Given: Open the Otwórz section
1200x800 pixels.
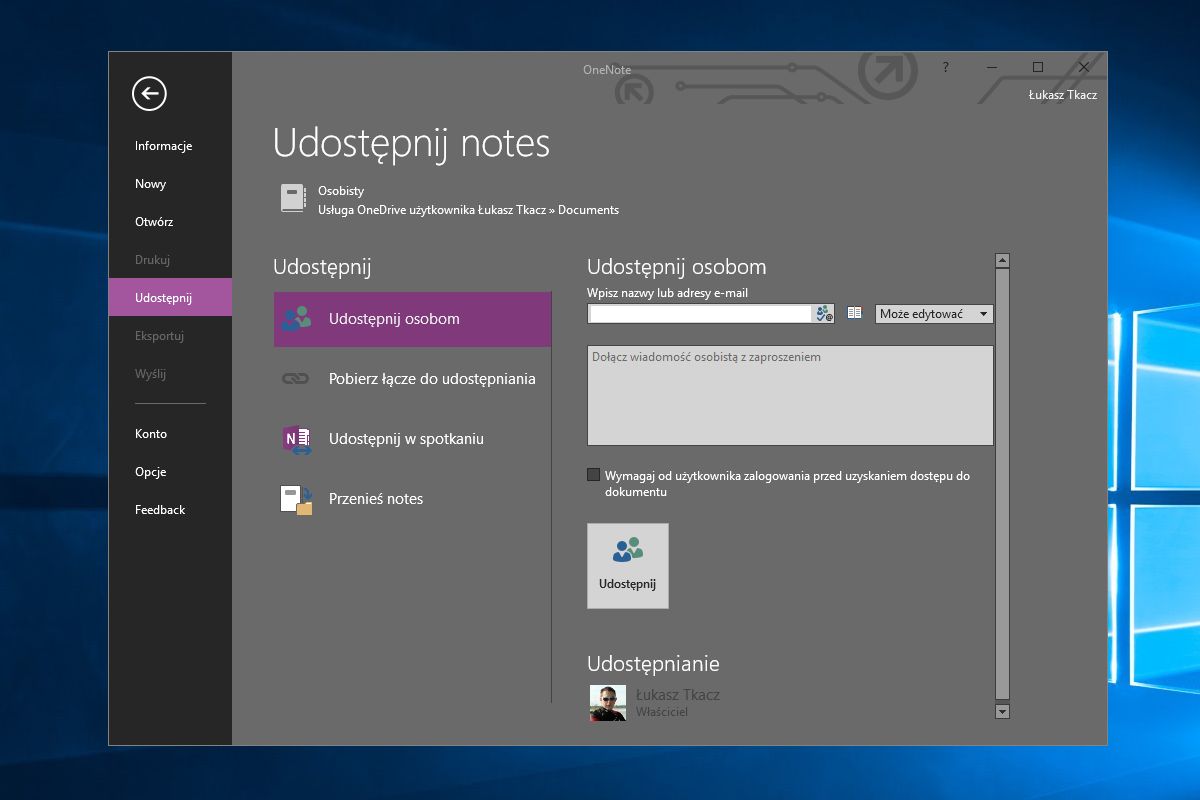Looking at the screenshot, I should pyautogui.click(x=154, y=222).
